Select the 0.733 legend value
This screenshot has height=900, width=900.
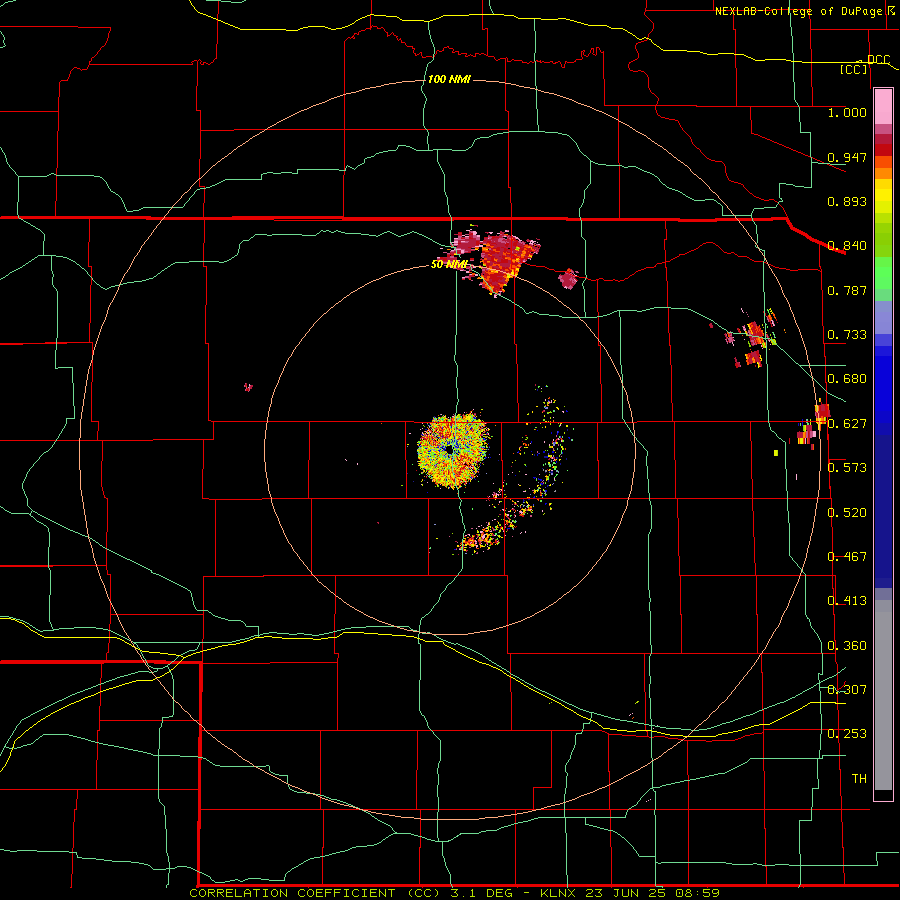[x=847, y=335]
